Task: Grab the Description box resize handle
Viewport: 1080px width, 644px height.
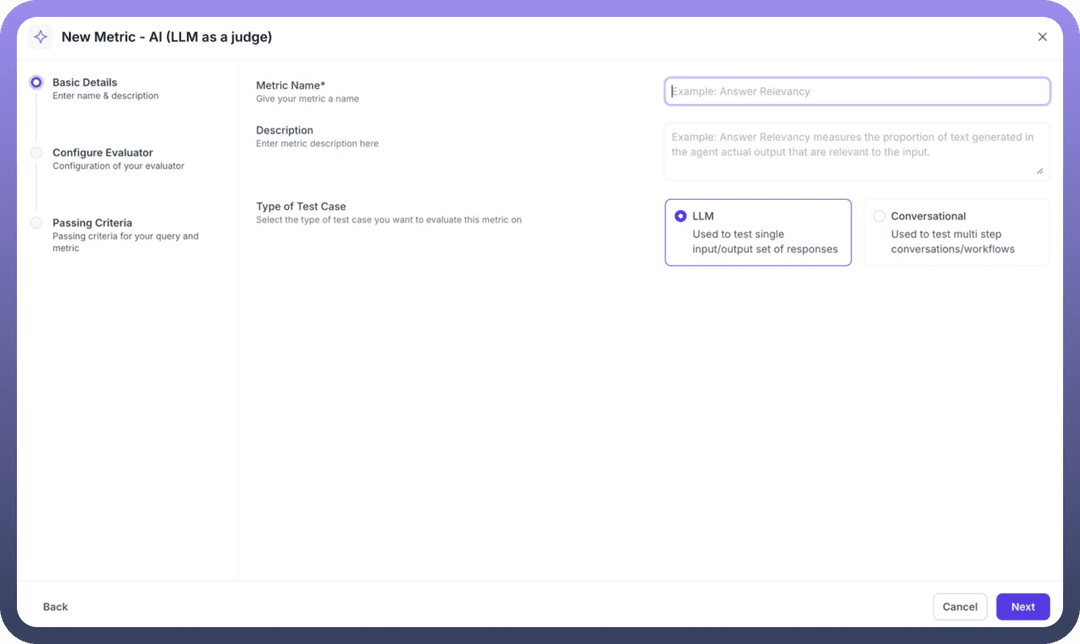Action: click(1039, 171)
